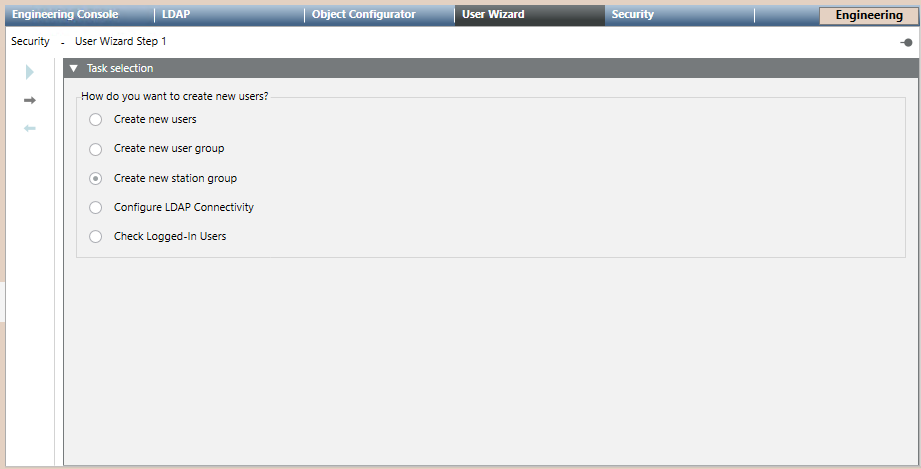Click the previous step left arrow icon
Screen dimensions: 921x469
[x=30, y=128]
